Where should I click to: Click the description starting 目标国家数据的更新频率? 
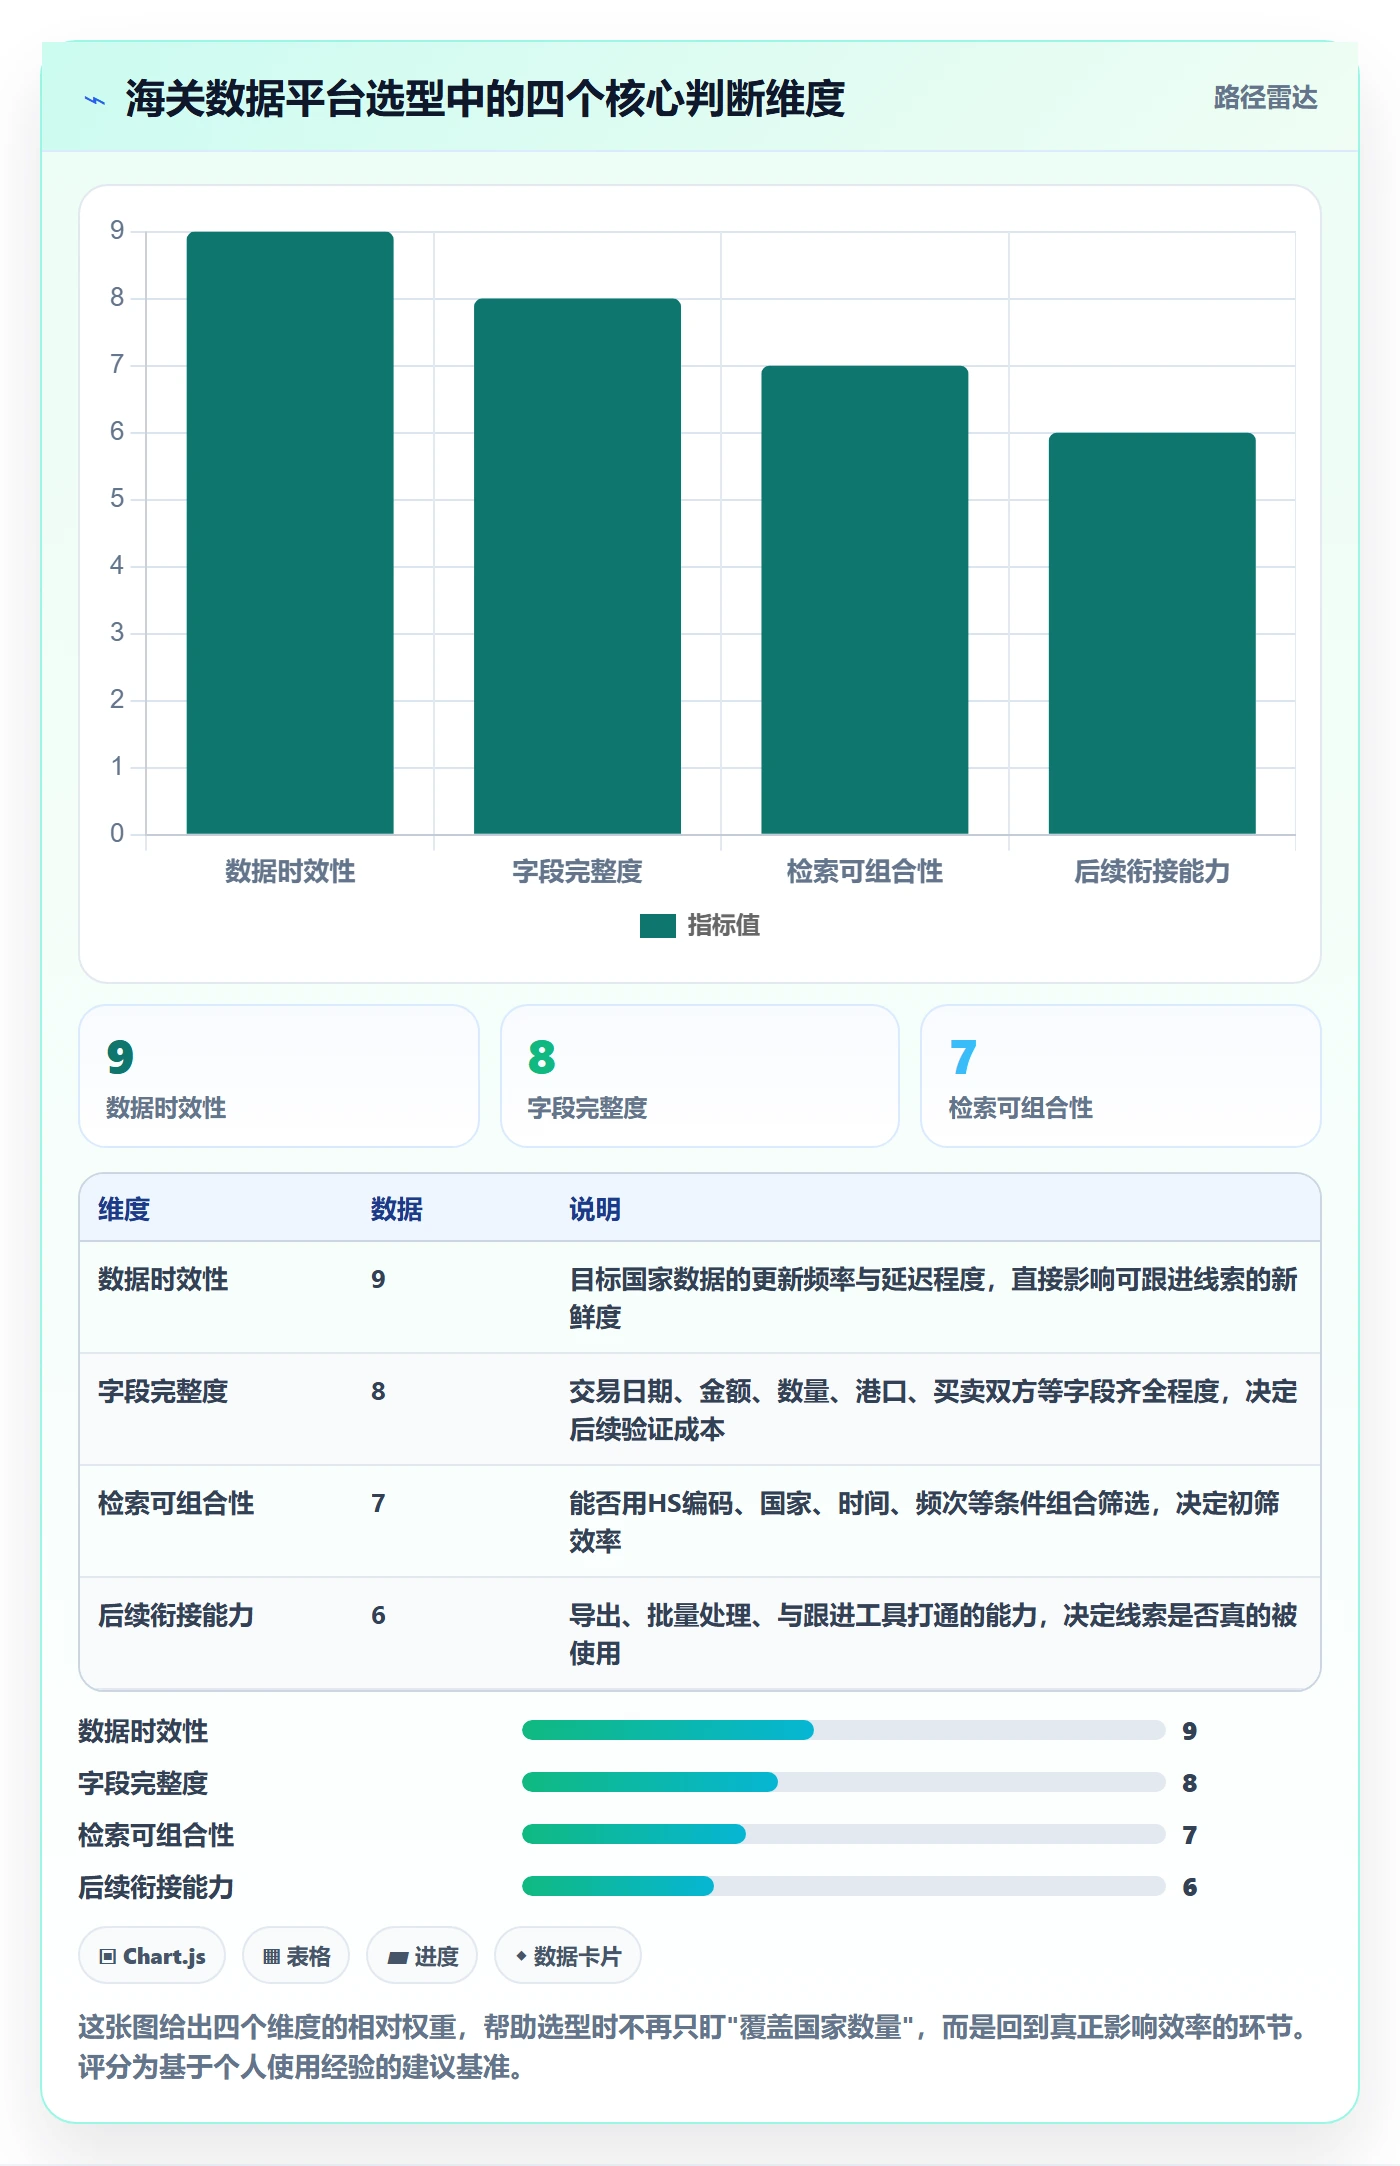[933, 1298]
